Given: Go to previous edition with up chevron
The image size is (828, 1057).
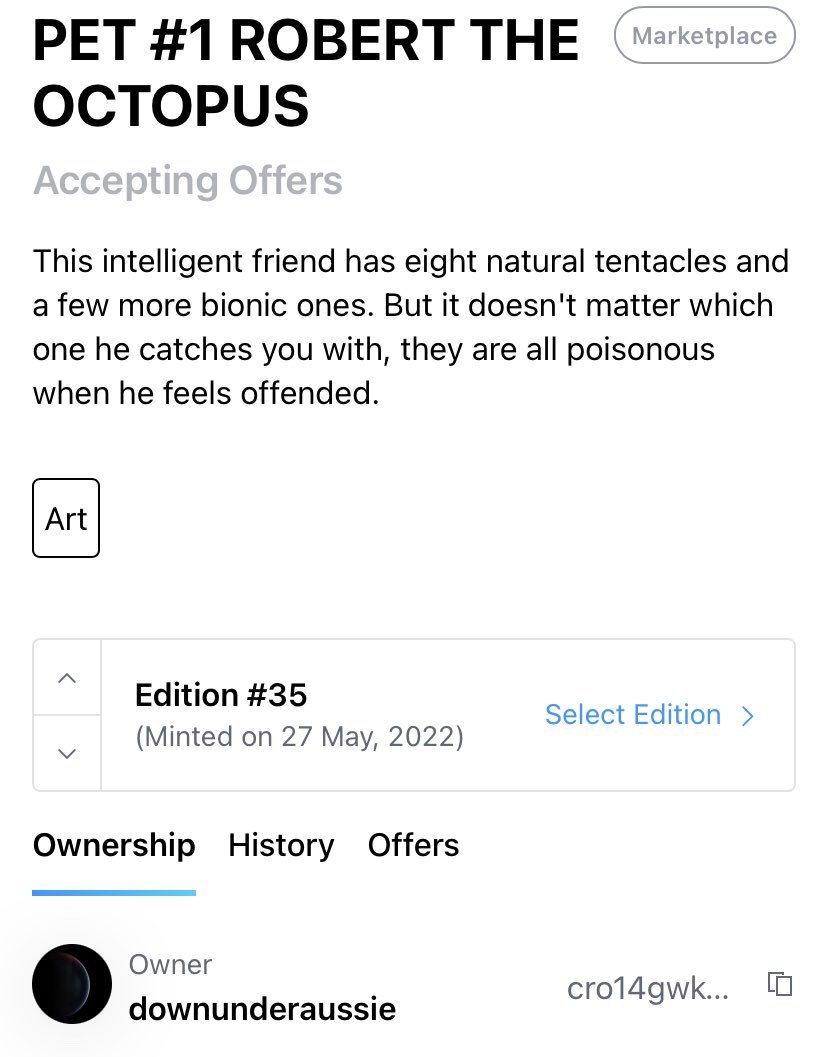Looking at the screenshot, I should tap(67, 677).
